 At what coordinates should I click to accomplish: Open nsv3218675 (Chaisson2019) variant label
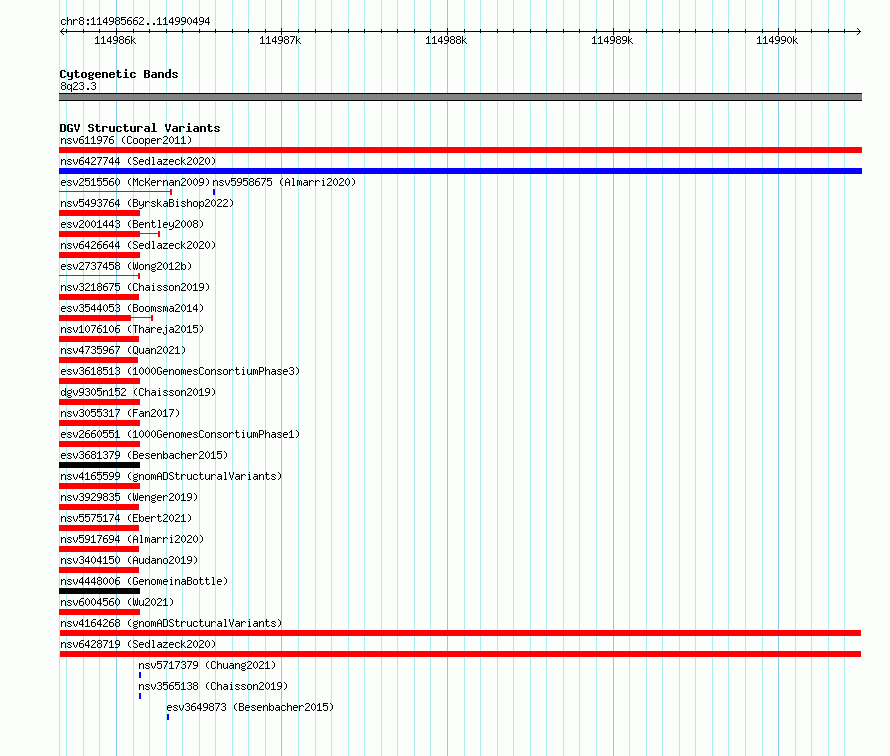(x=135, y=287)
